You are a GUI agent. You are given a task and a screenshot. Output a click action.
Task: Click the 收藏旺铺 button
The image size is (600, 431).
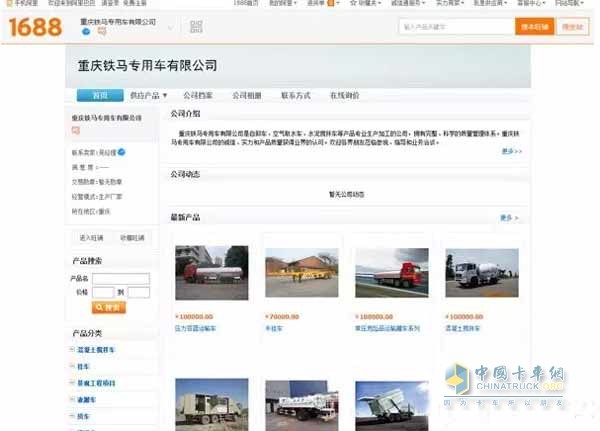click(x=132, y=238)
